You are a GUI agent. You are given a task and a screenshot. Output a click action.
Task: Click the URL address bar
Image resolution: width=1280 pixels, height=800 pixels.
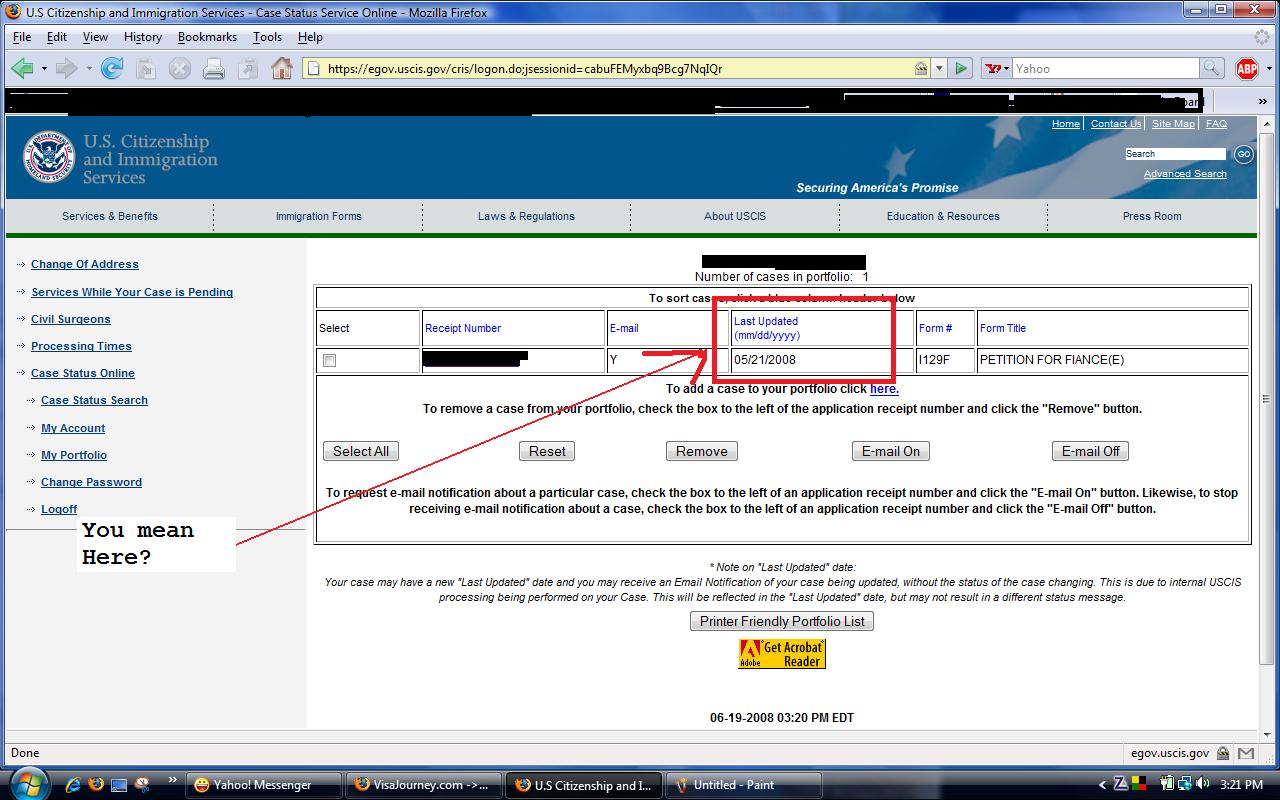click(615, 69)
